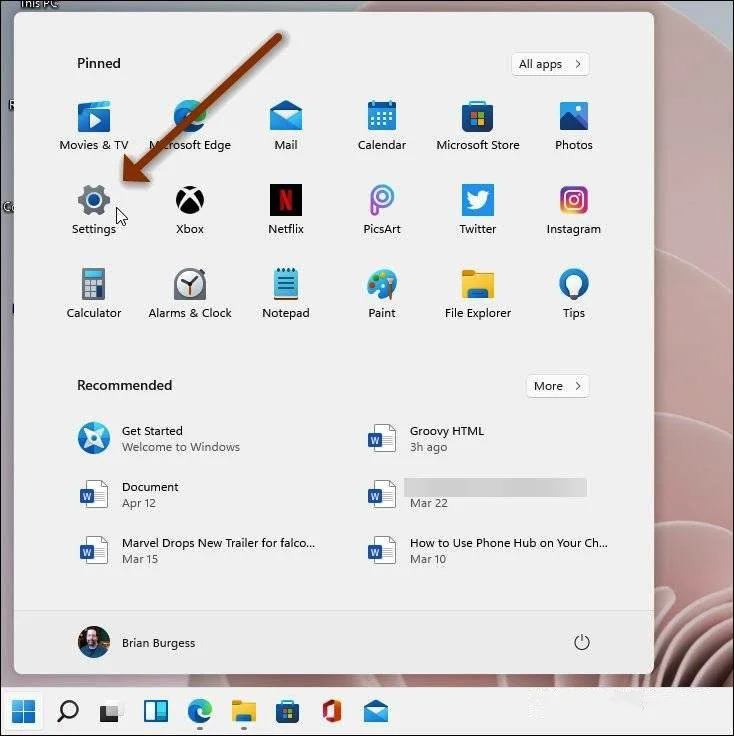Open the recommended file named Document

click(x=129, y=494)
